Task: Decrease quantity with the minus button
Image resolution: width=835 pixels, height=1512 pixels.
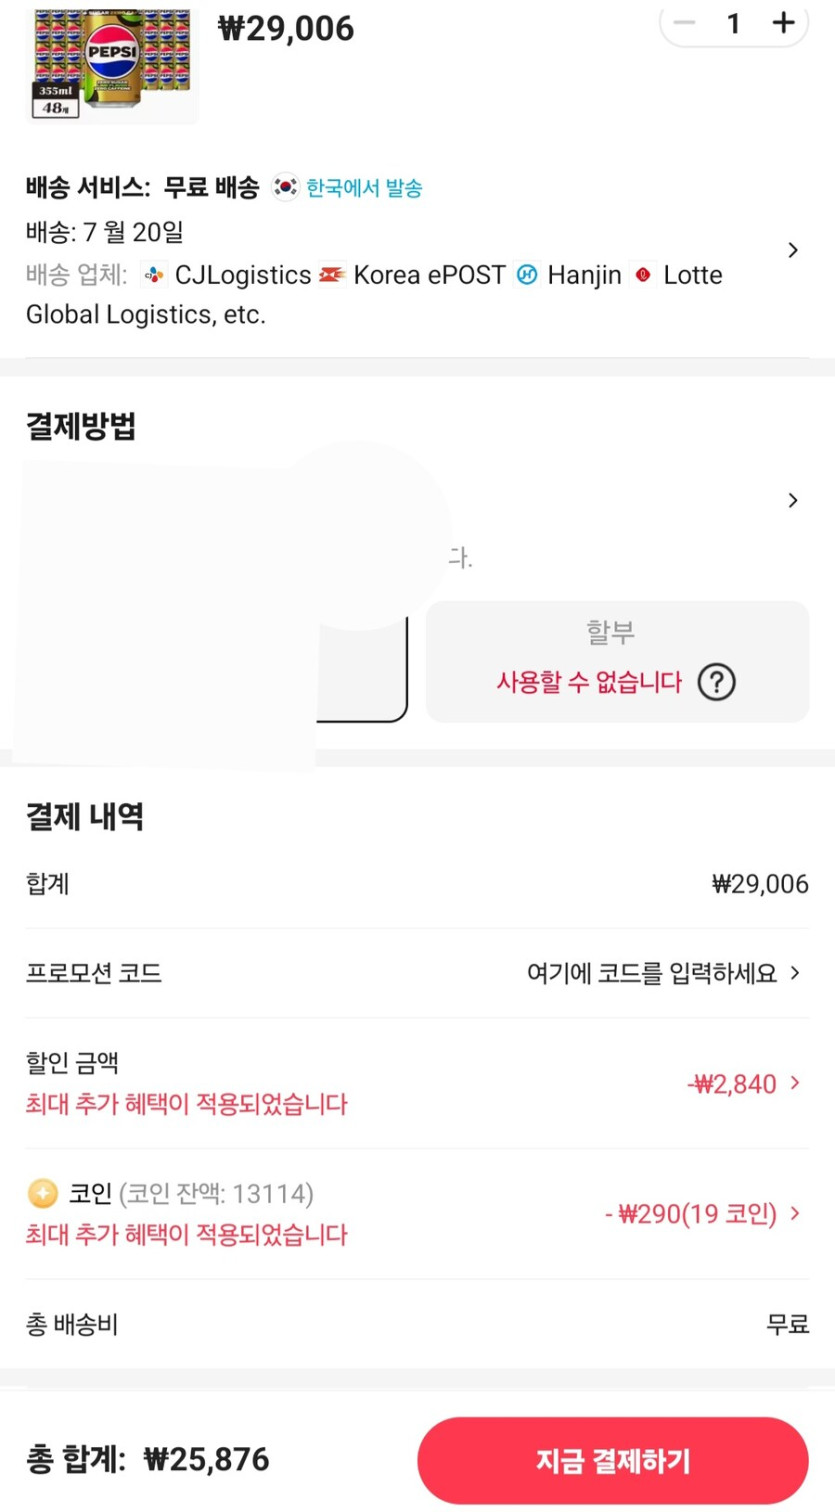Action: (x=685, y=23)
